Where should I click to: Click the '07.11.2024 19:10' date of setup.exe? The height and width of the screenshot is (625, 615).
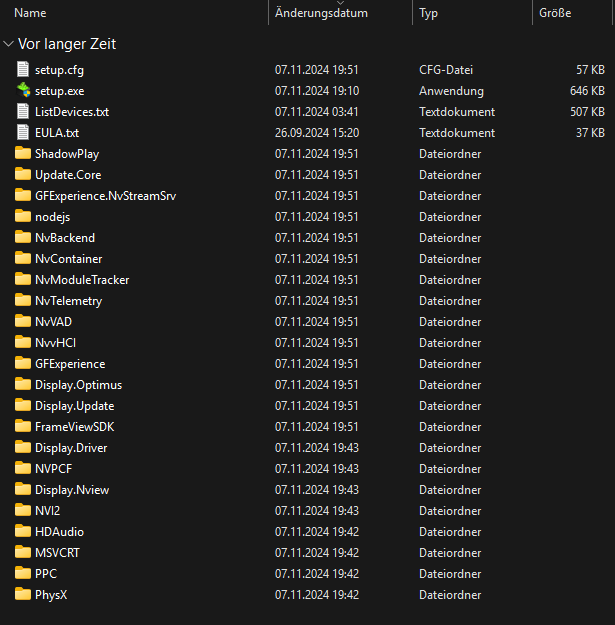click(x=317, y=91)
